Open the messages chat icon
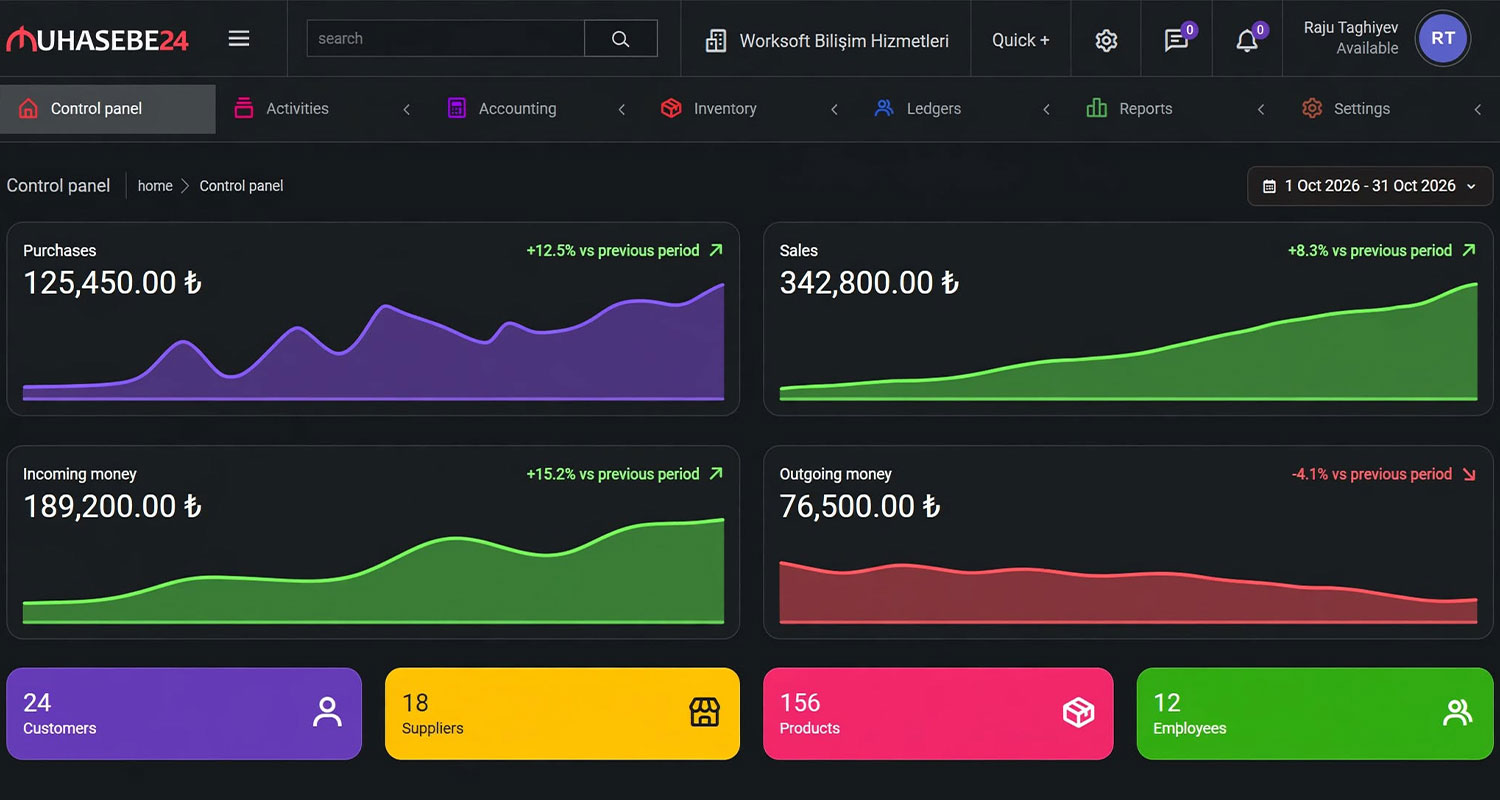Screen dimensions: 1500x800 click(1176, 40)
